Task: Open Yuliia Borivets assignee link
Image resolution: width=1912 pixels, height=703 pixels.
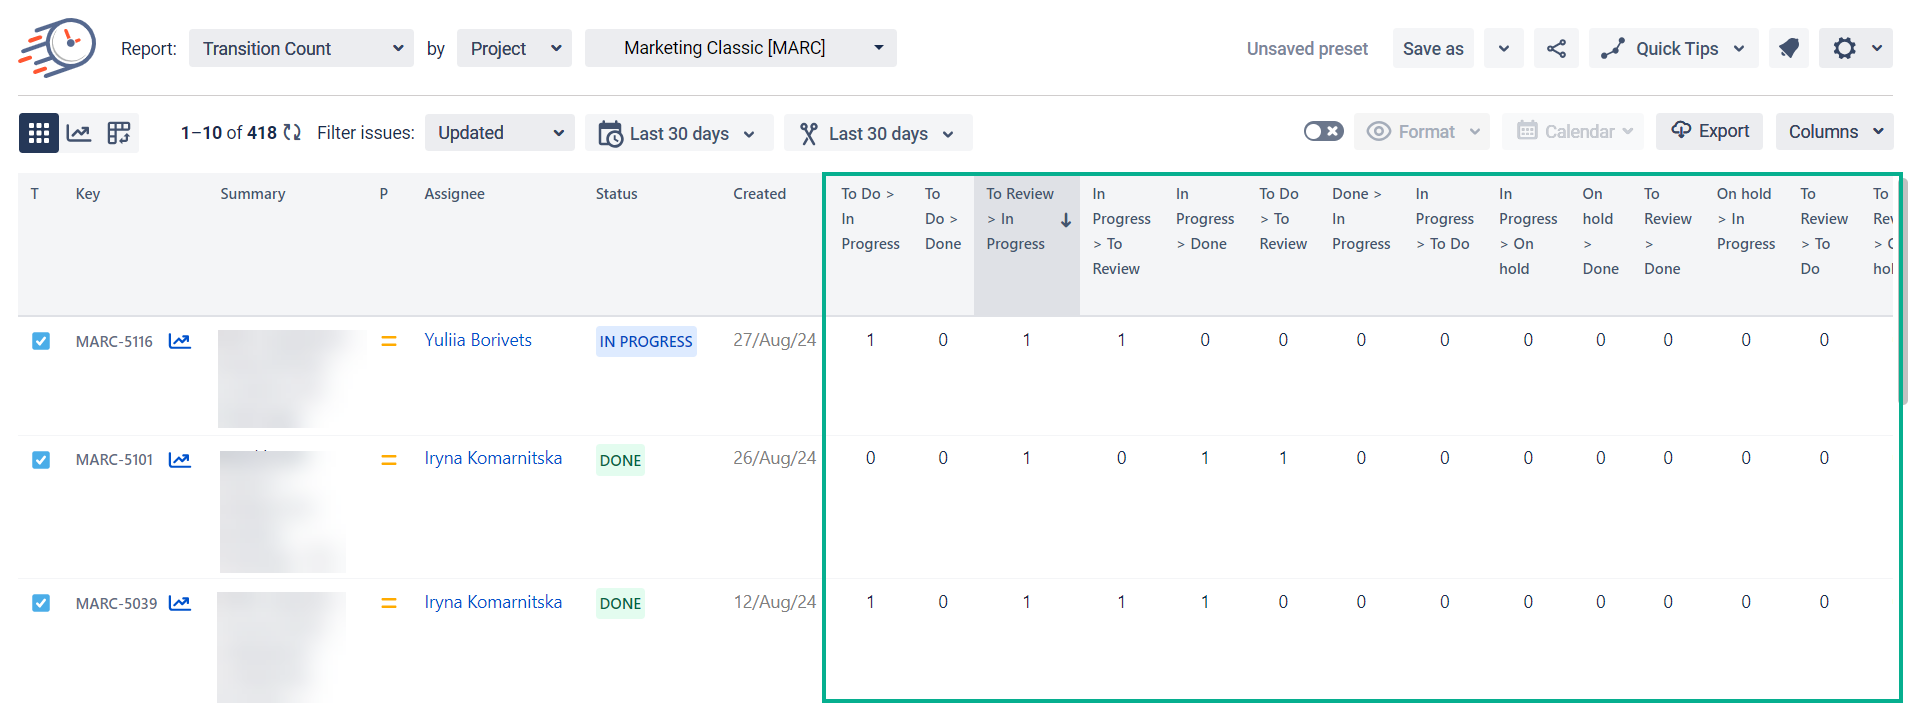Action: click(478, 340)
